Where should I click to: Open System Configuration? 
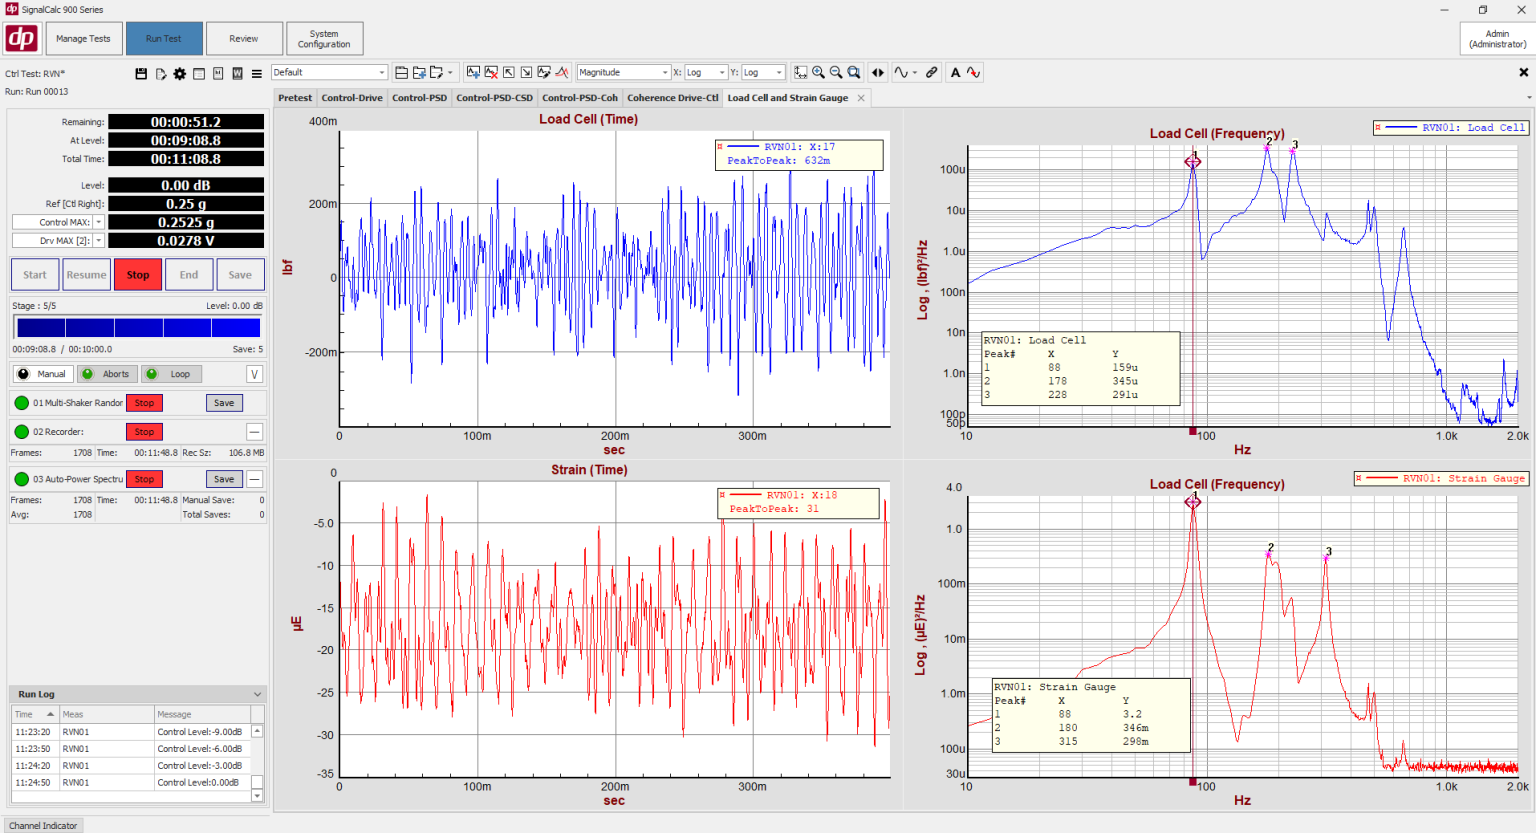pyautogui.click(x=324, y=39)
